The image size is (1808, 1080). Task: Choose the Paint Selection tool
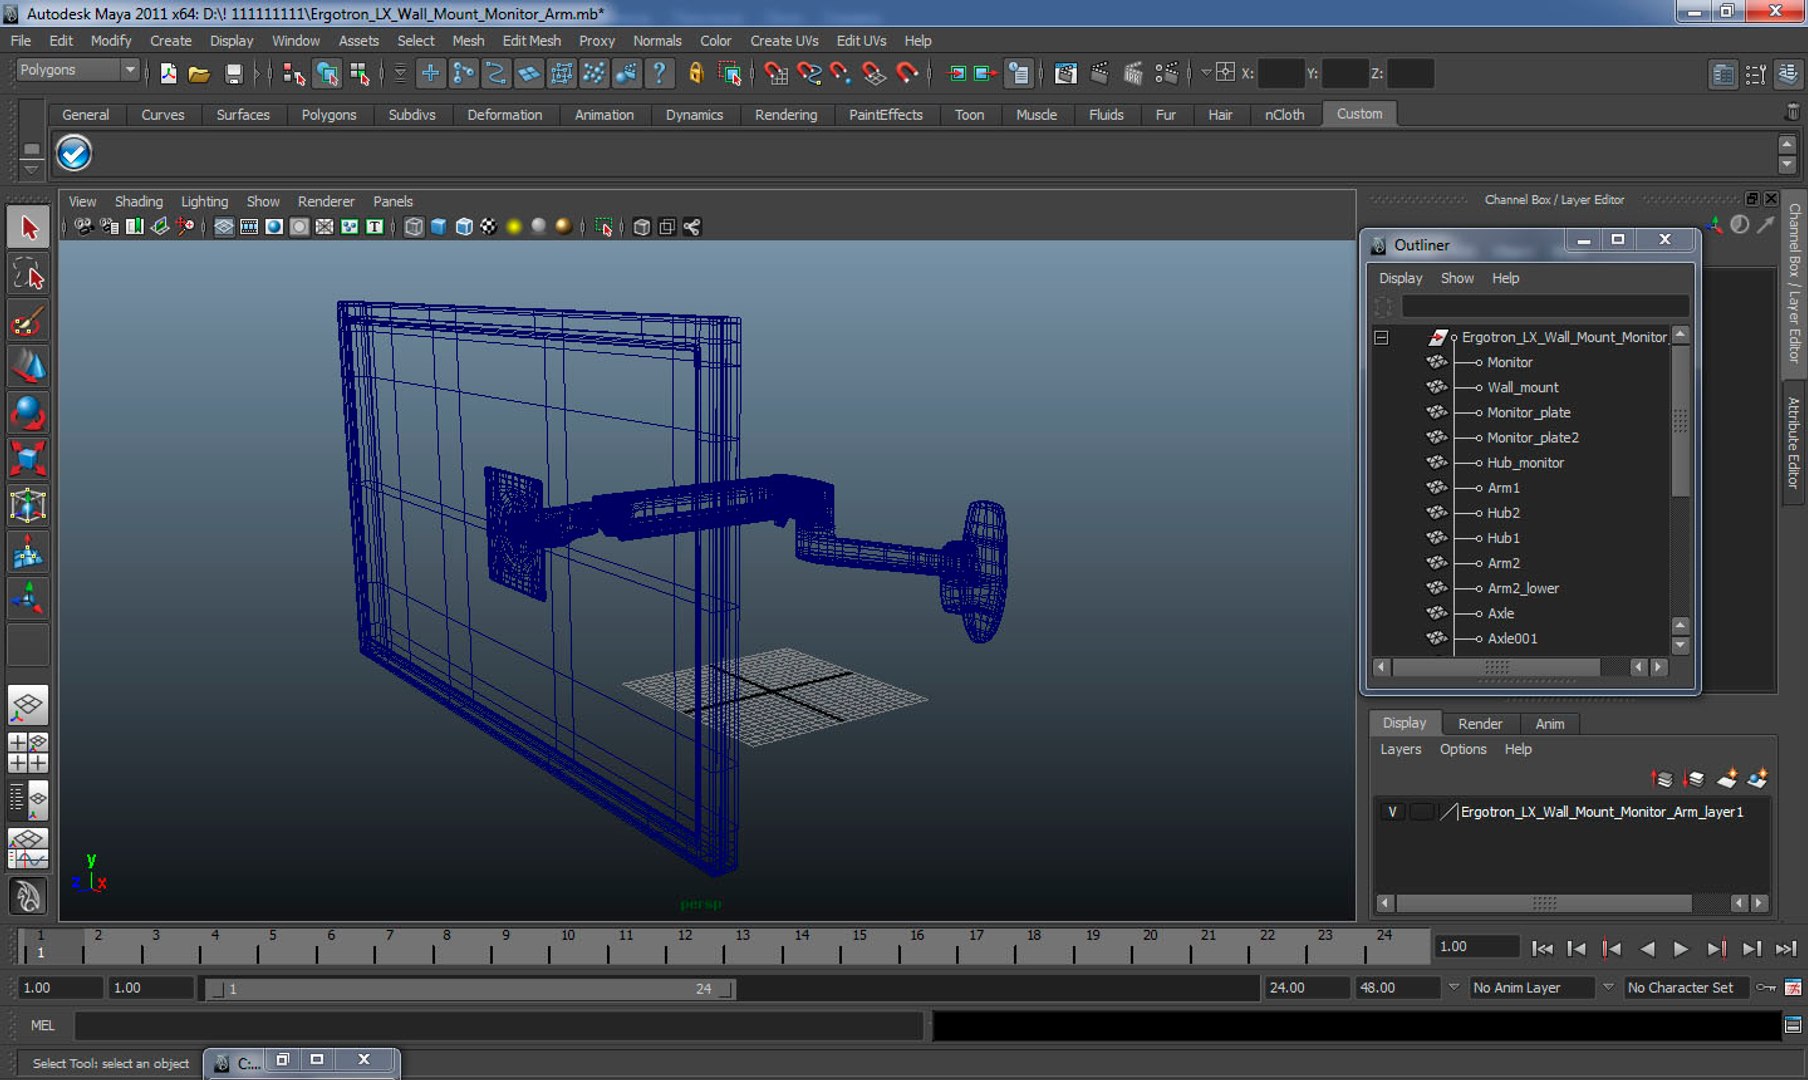point(28,321)
